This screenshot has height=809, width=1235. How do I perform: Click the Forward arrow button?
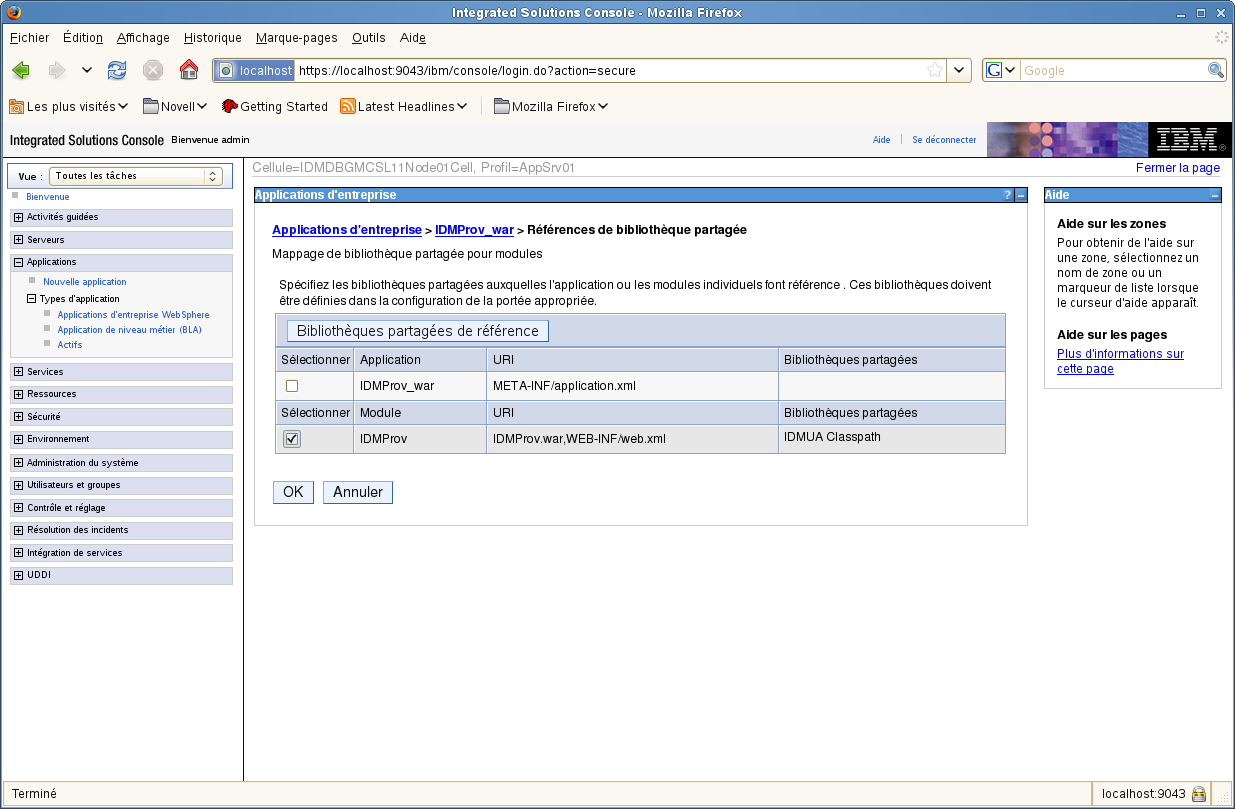[57, 70]
